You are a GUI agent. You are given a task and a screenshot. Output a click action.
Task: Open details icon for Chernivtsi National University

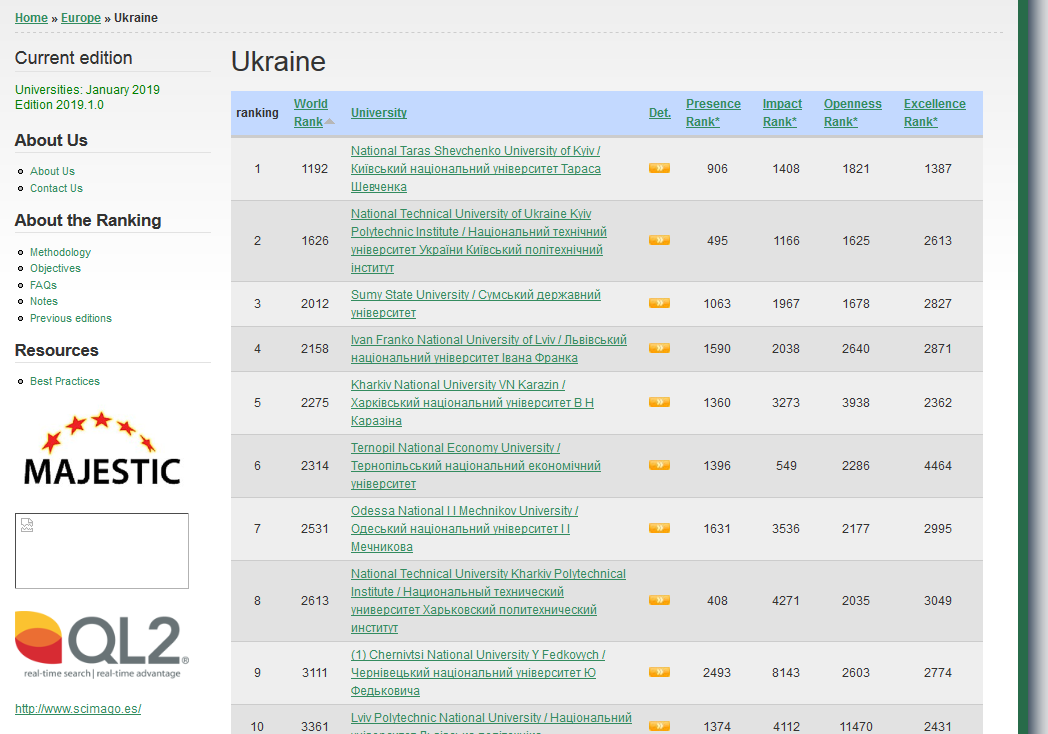659,672
